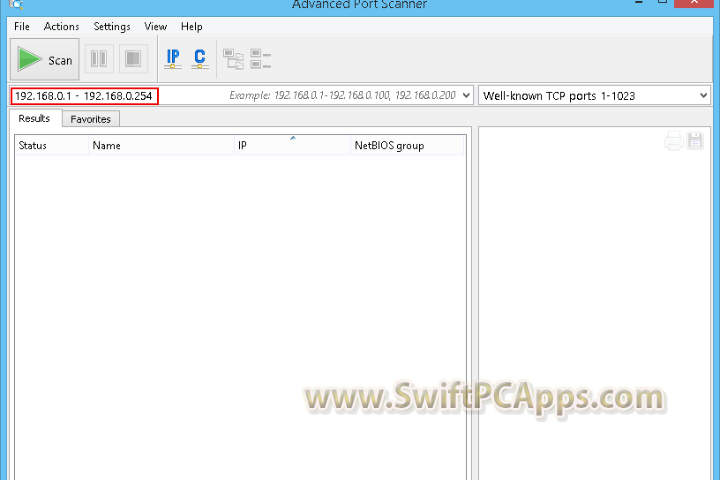Open the Actions menu
Screen dimensions: 720x480
coord(62,27)
